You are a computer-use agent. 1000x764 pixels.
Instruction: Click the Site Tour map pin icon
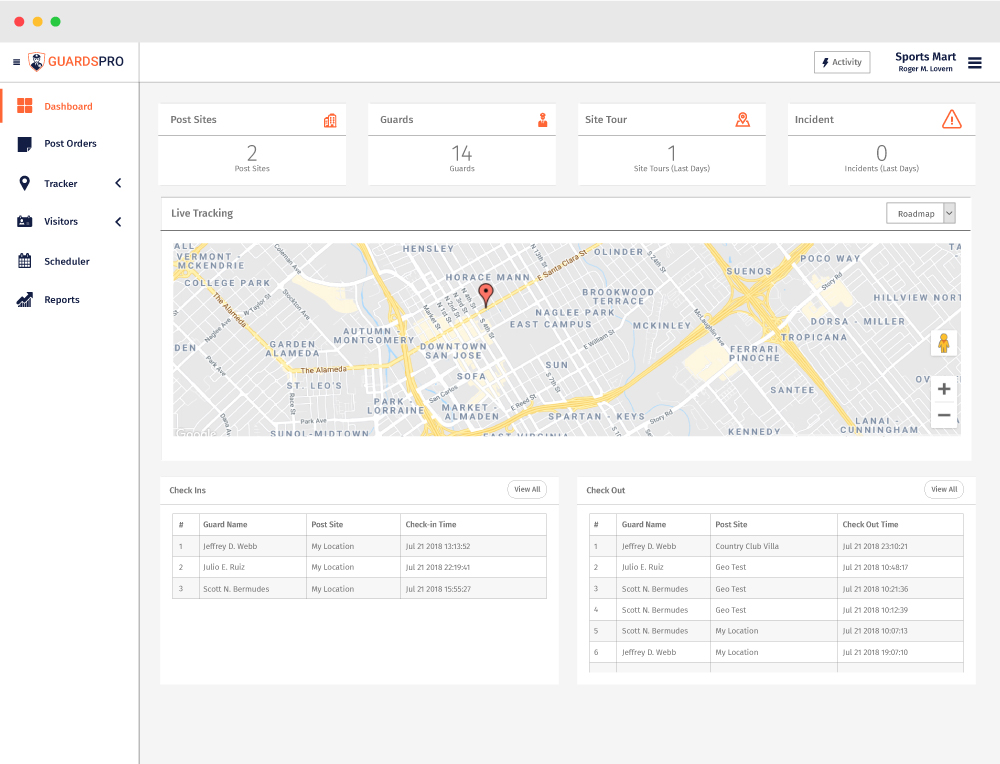coord(742,120)
